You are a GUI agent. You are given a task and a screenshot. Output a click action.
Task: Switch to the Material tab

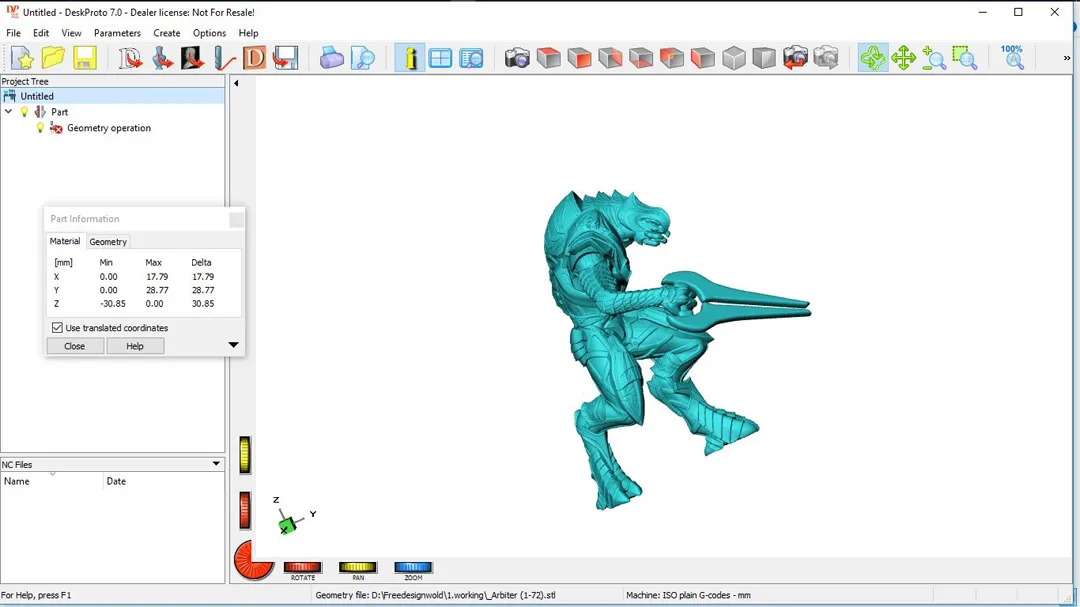click(x=65, y=241)
